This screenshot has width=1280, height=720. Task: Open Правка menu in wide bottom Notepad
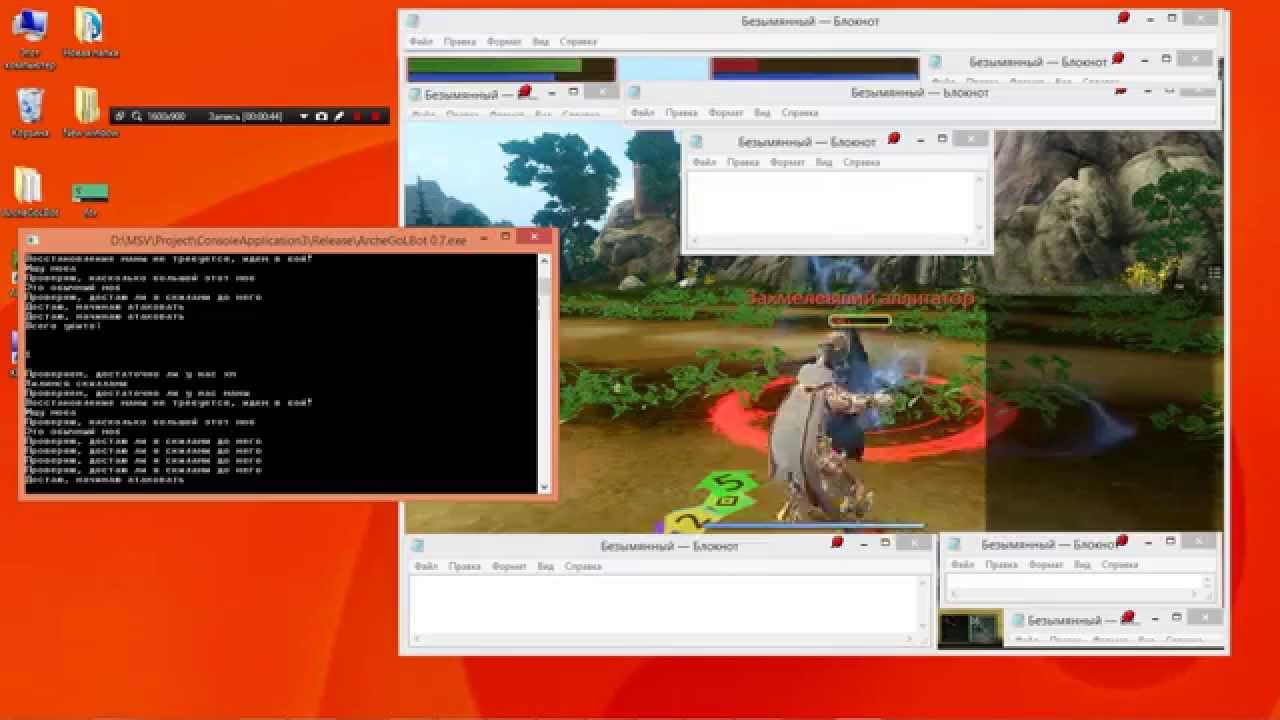tap(465, 566)
